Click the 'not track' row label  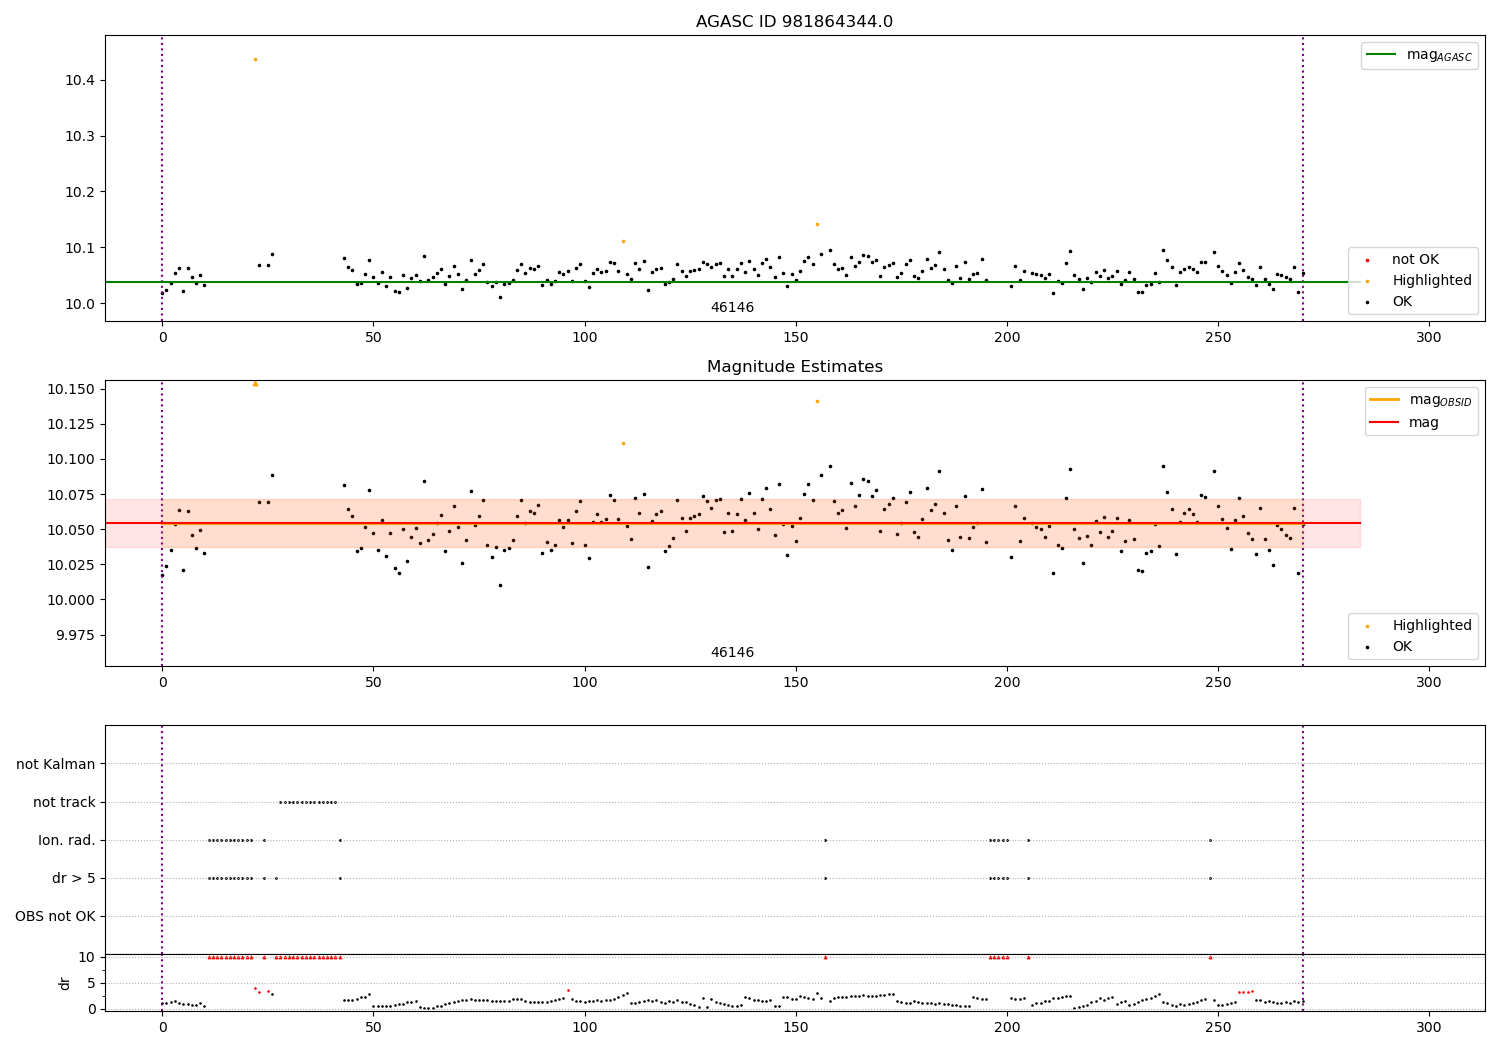pos(64,803)
